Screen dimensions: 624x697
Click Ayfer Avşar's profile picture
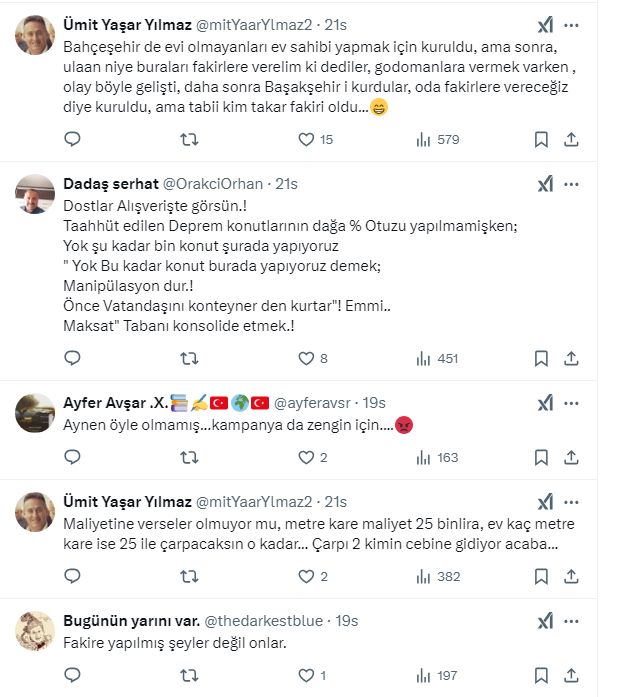tap(35, 411)
